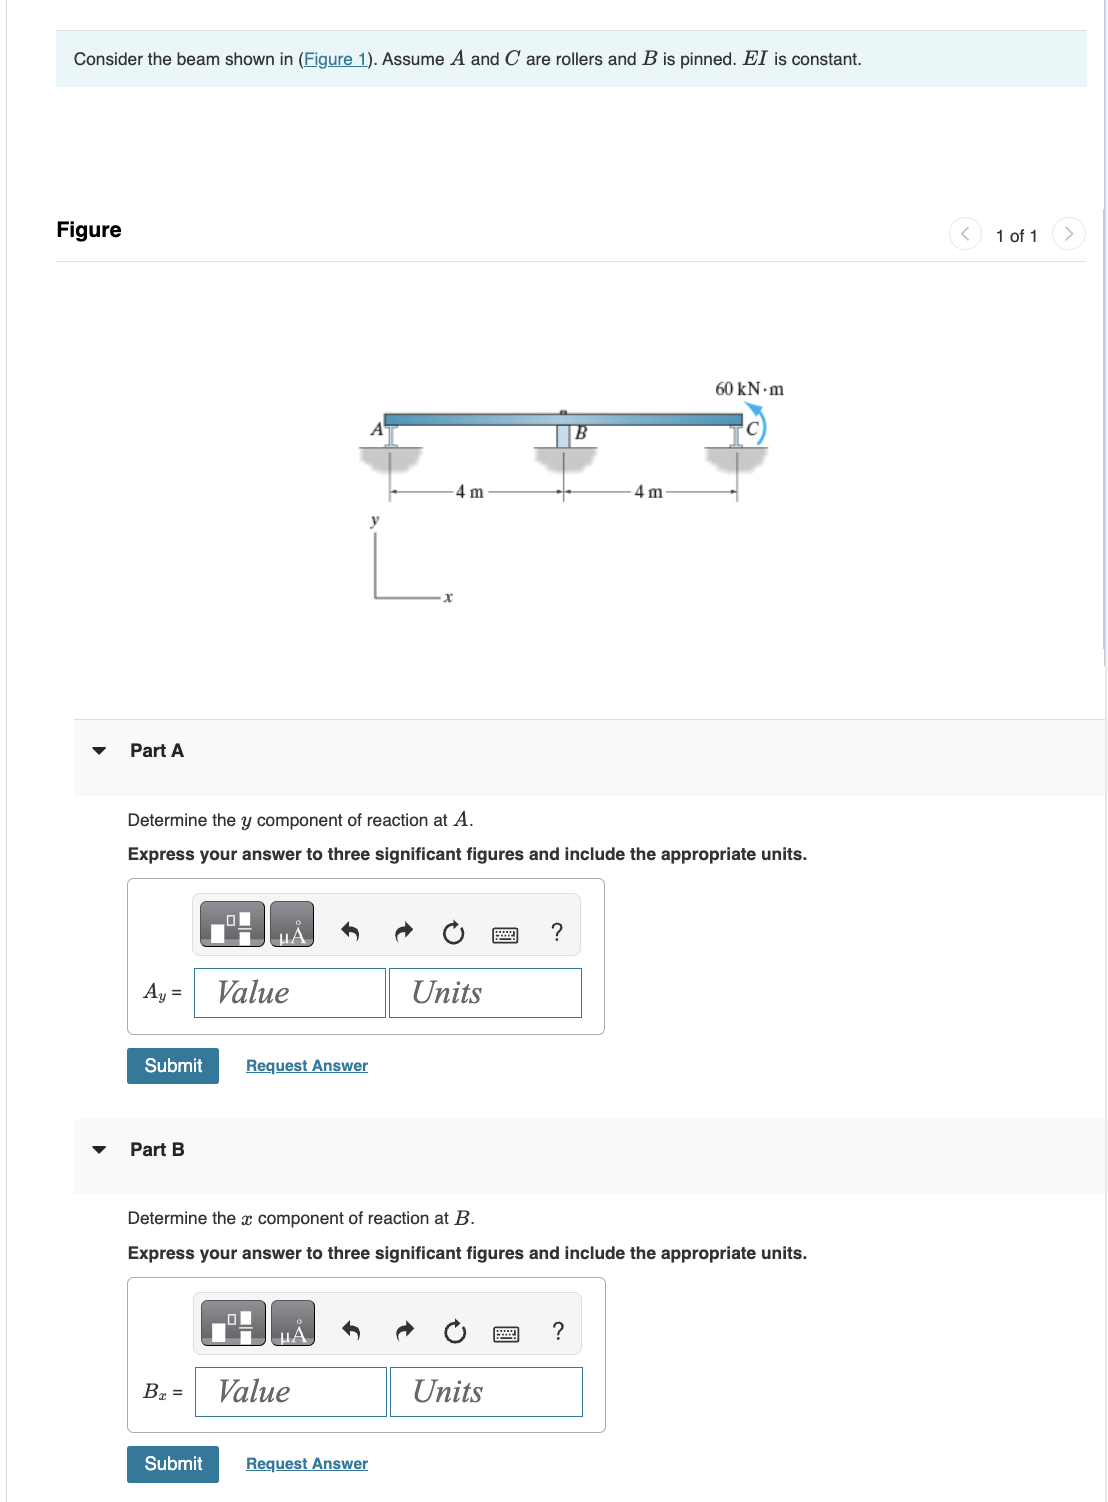The height and width of the screenshot is (1502, 1108).
Task: Click the undo icon in Part A editor
Action: [351, 928]
